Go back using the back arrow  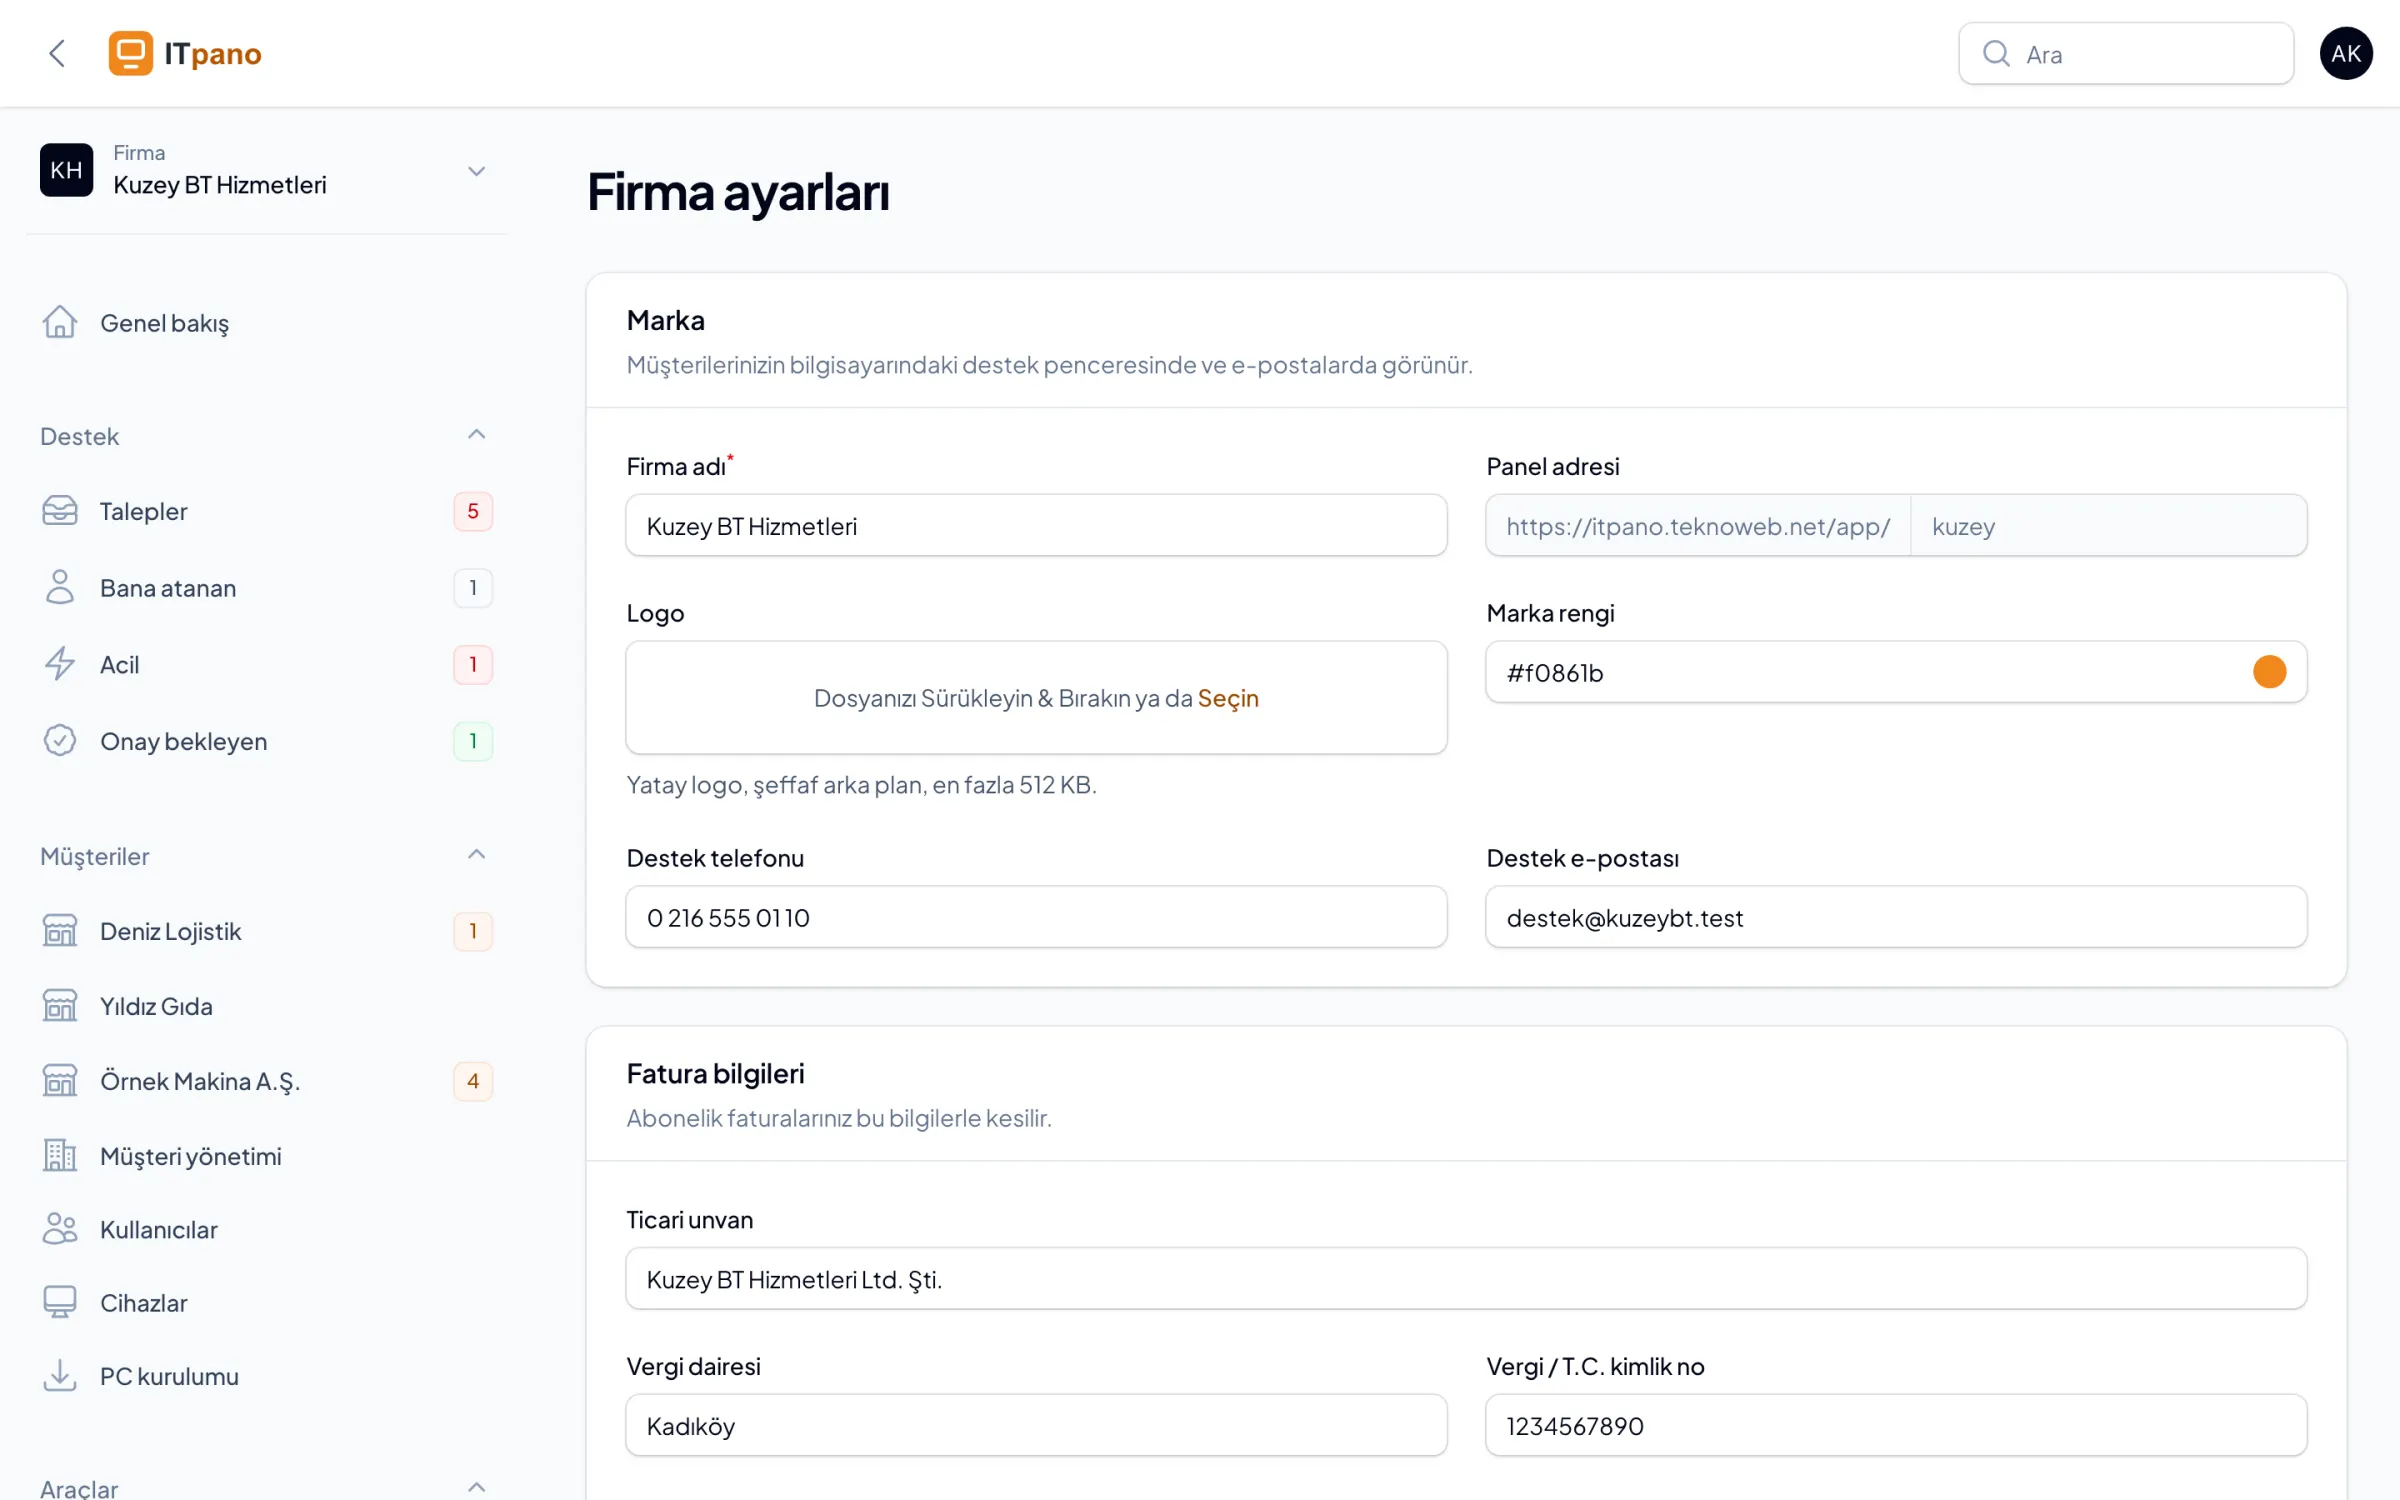click(57, 53)
